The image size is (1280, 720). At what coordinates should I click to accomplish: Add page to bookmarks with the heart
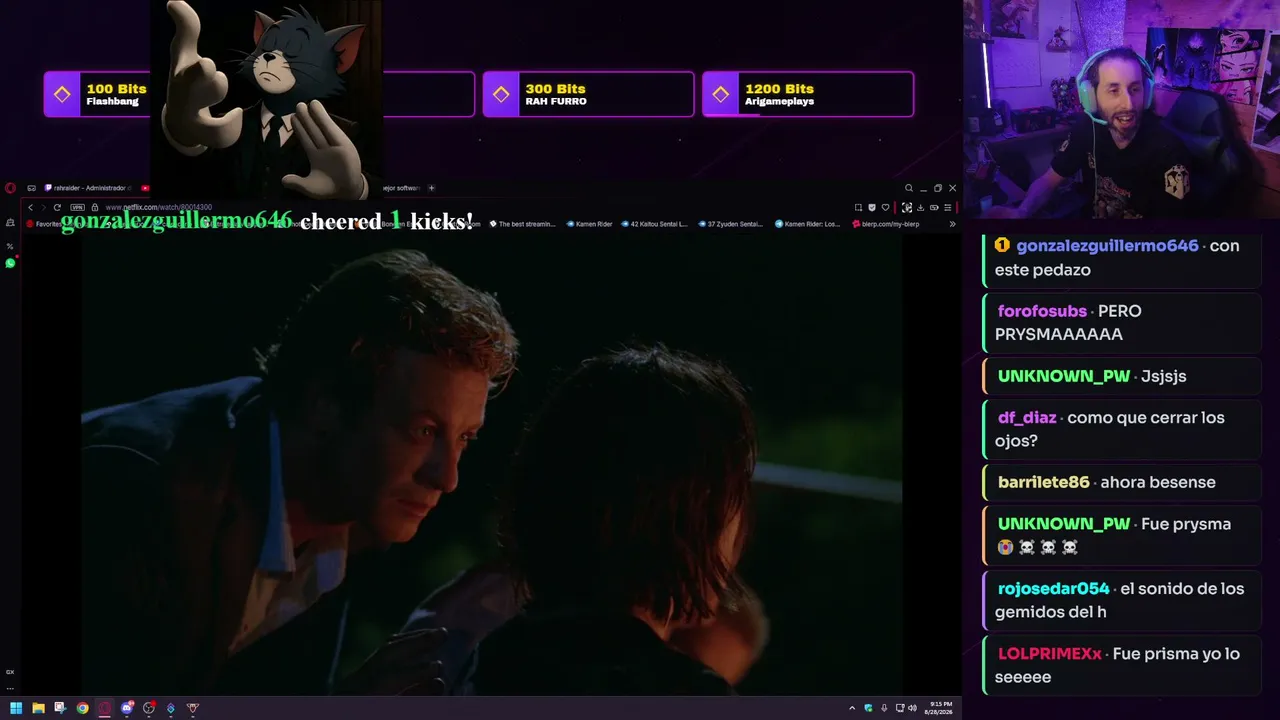pos(885,207)
